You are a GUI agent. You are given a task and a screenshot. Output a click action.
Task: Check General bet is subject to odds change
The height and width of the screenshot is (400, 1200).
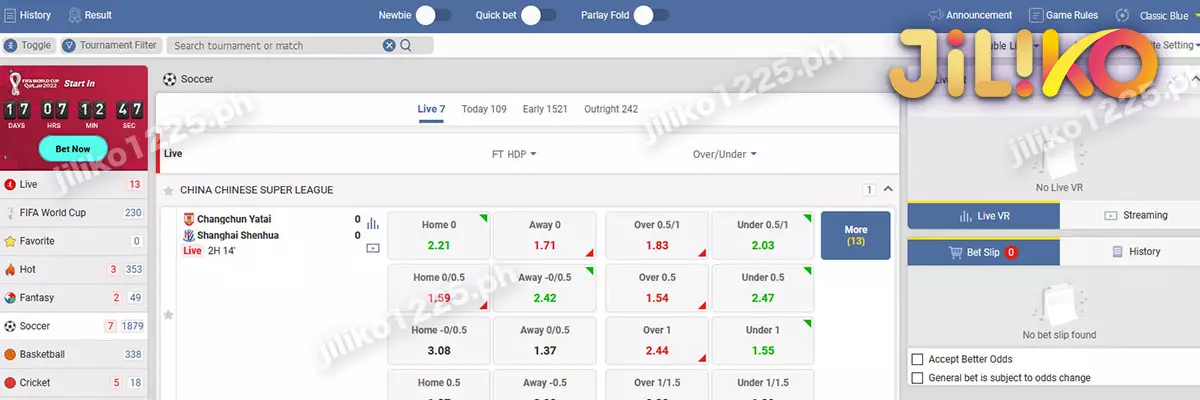(x=918, y=378)
